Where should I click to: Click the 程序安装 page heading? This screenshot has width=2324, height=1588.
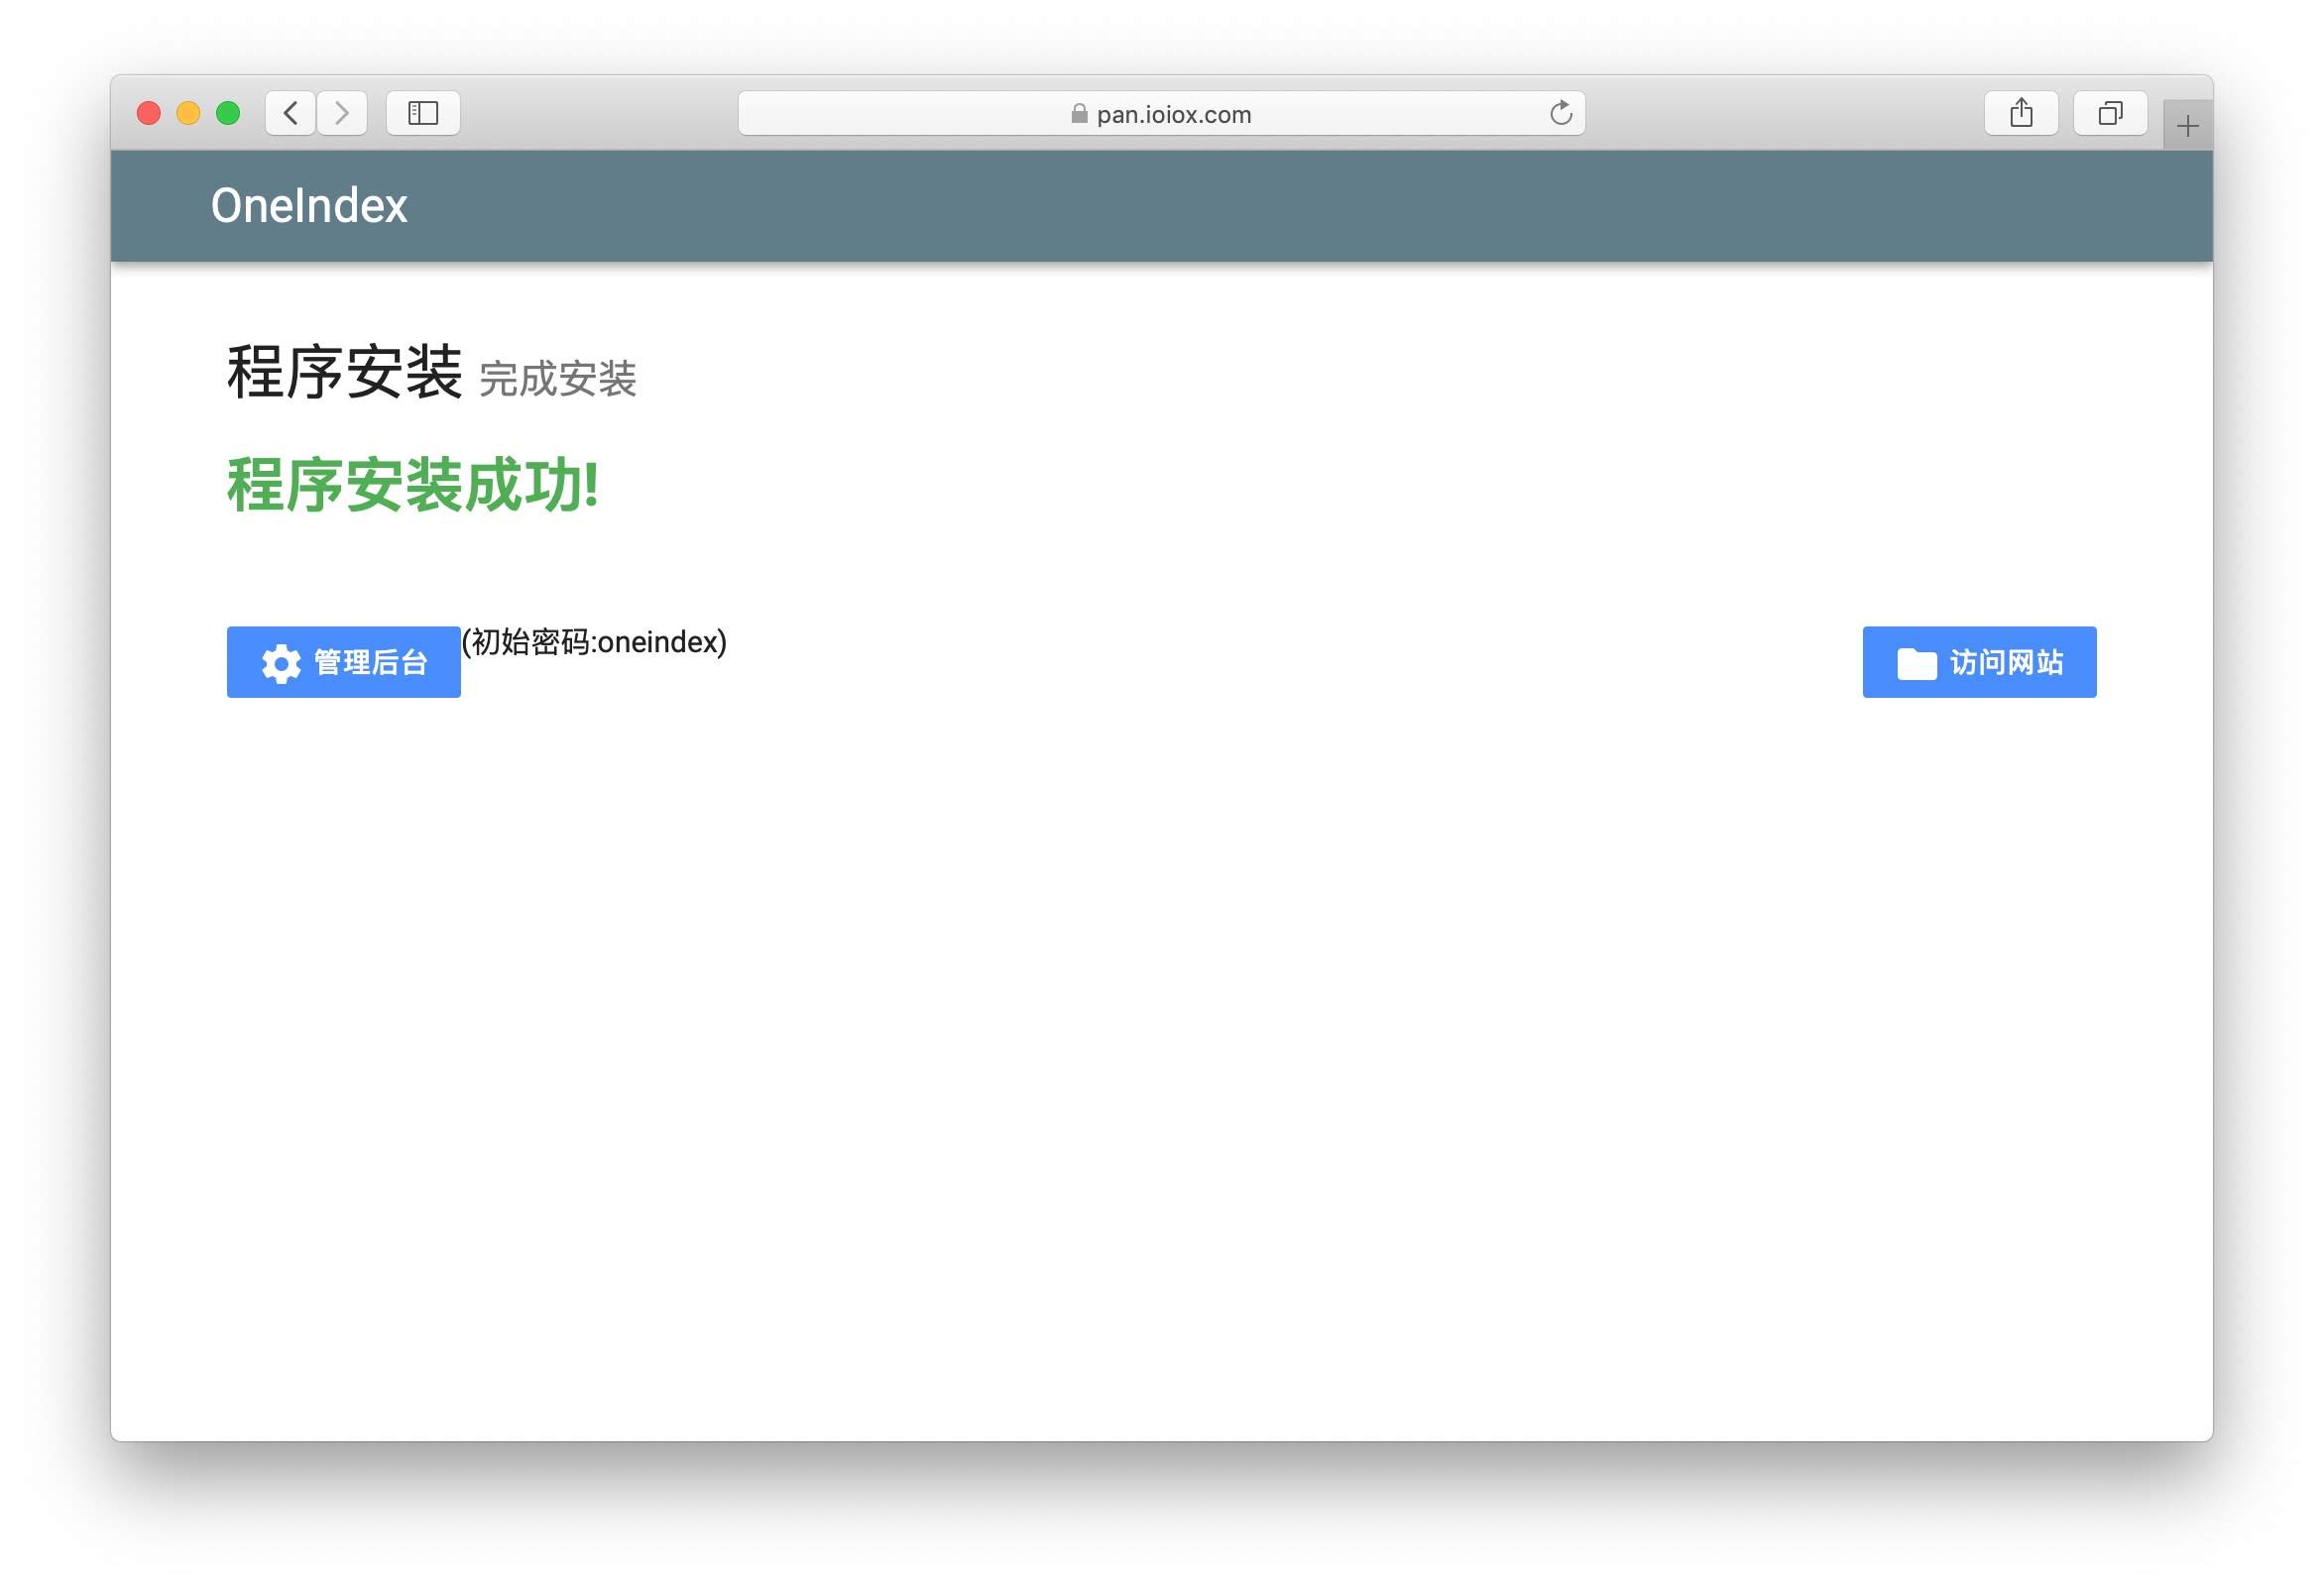click(344, 372)
